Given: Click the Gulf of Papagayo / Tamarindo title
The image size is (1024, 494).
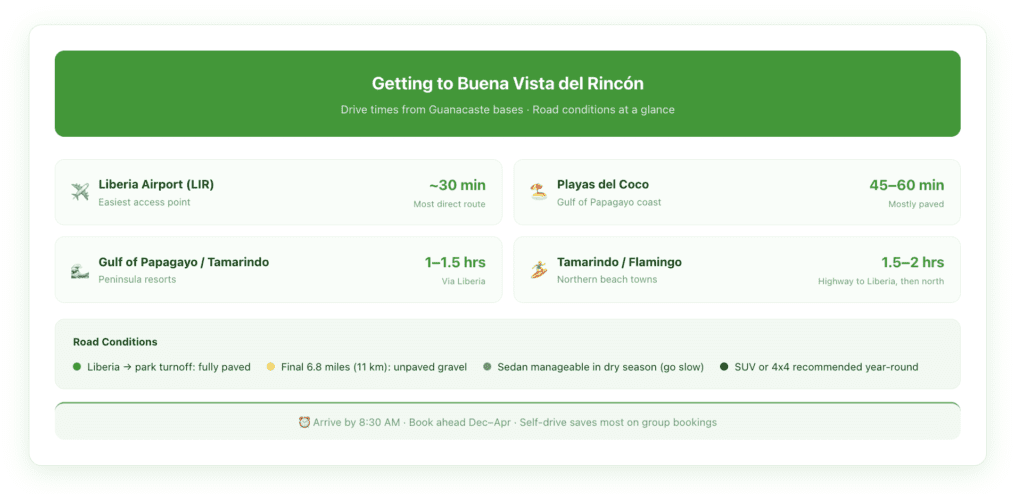Looking at the screenshot, I should click(x=183, y=262).
